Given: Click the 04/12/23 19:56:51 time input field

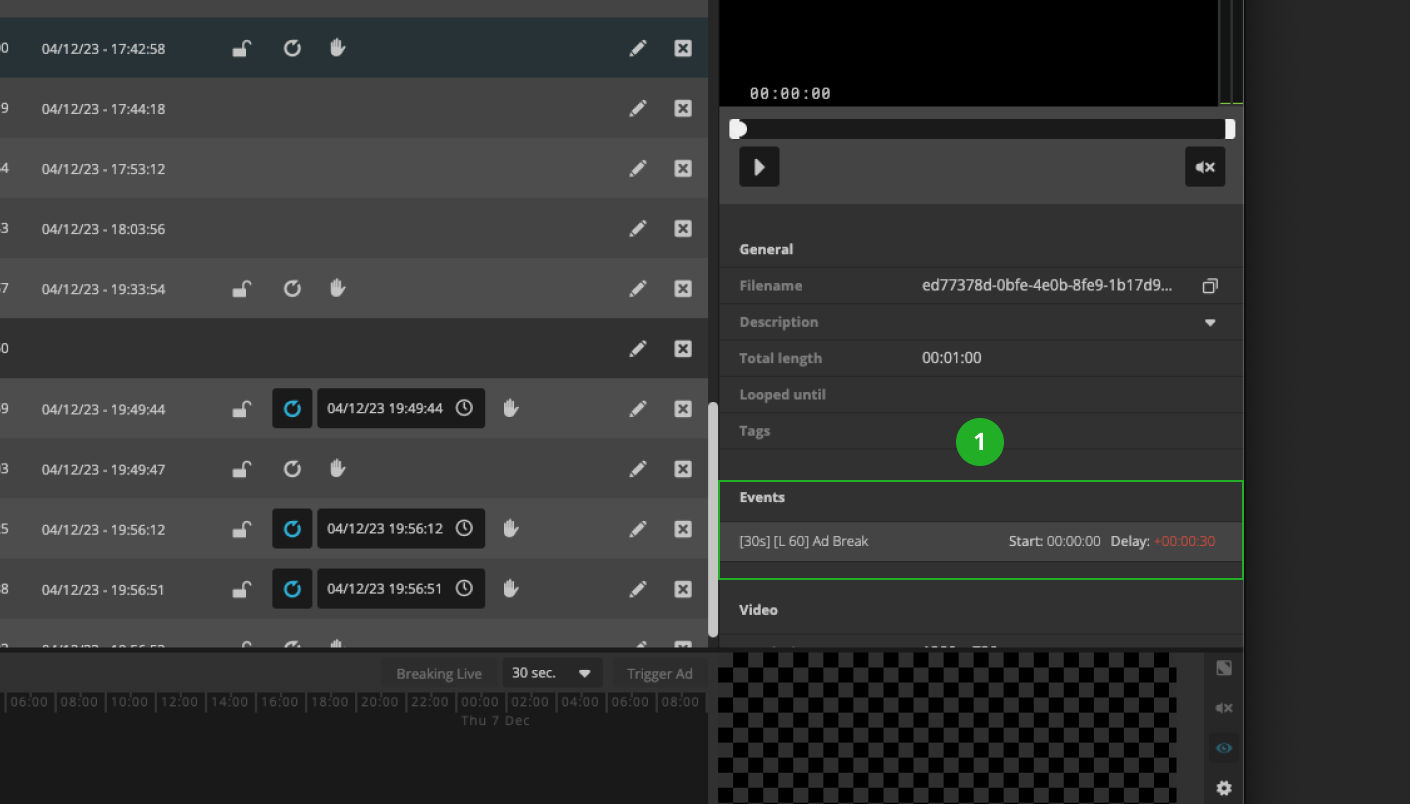Looking at the screenshot, I should [x=384, y=589].
